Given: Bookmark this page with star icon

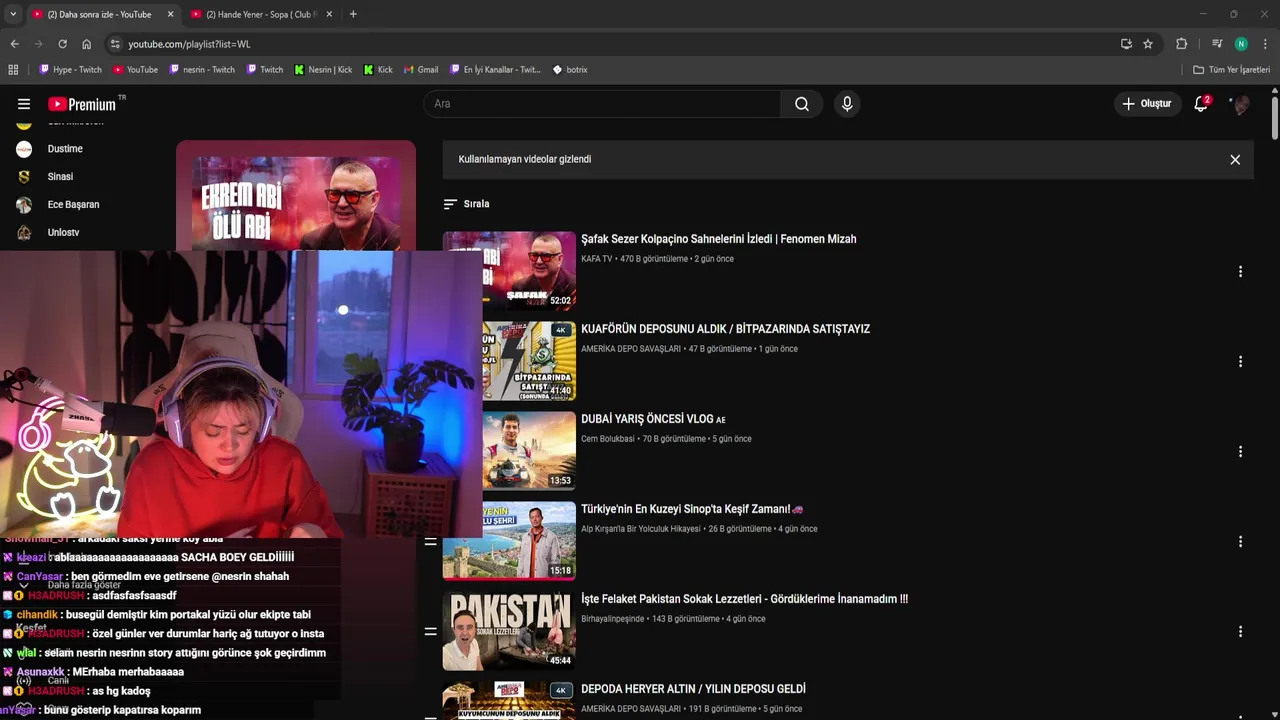Looking at the screenshot, I should tap(1148, 44).
